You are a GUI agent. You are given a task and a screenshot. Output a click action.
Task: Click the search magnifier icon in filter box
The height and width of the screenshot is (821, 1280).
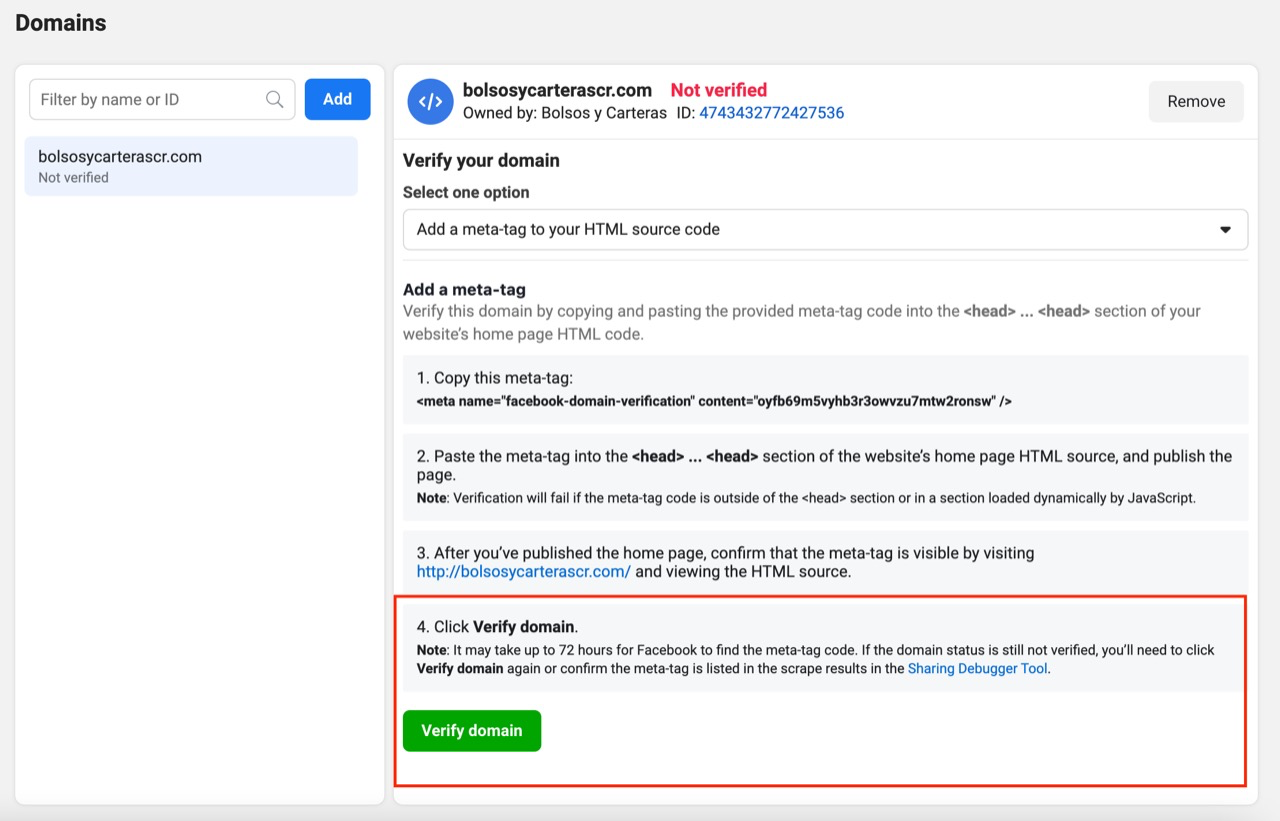click(274, 99)
